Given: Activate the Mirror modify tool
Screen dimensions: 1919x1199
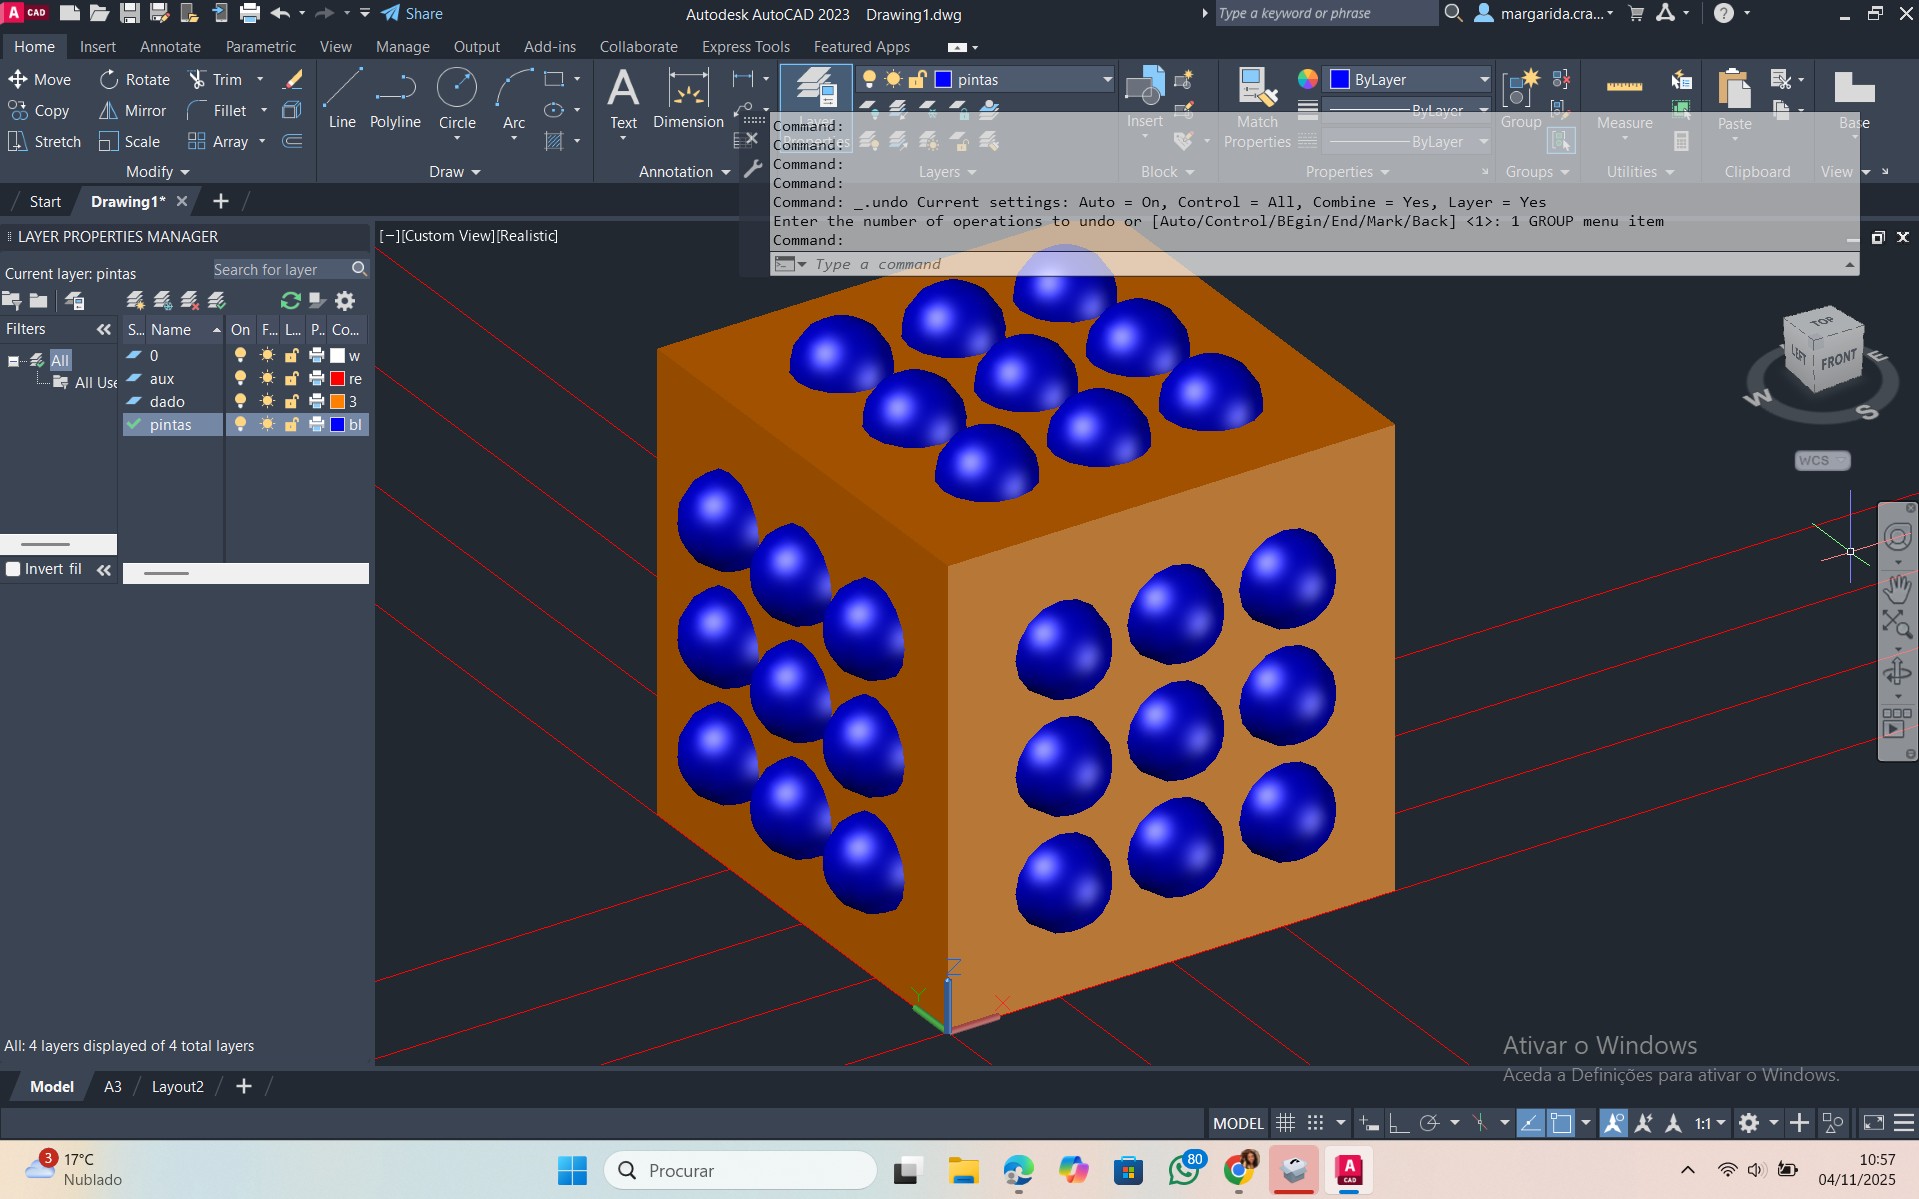Looking at the screenshot, I should [x=133, y=111].
